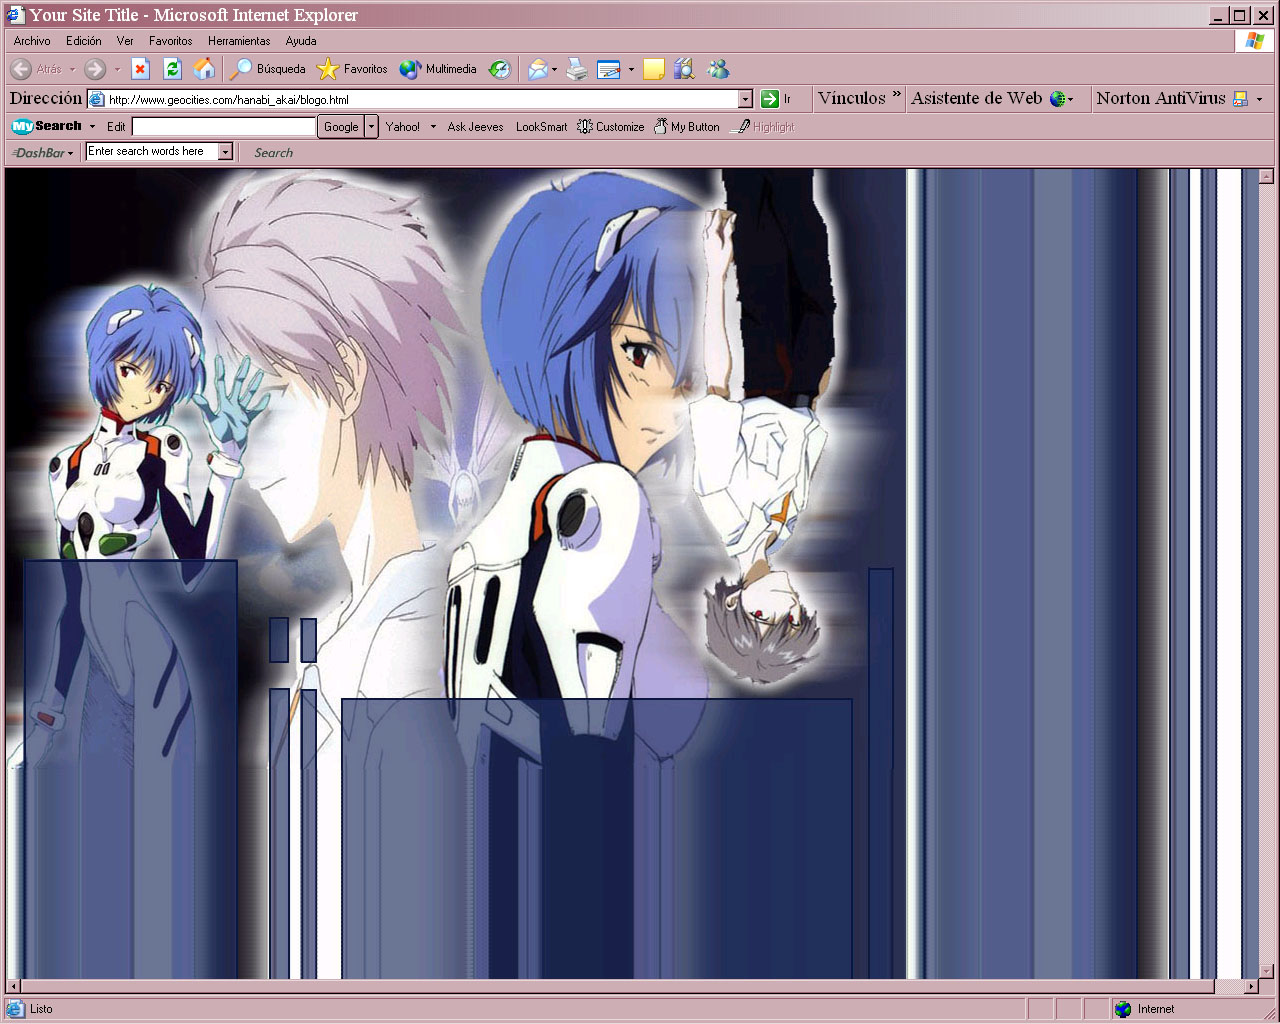Click the DashBar Search button
The width and height of the screenshot is (1280, 1024).
[273, 153]
